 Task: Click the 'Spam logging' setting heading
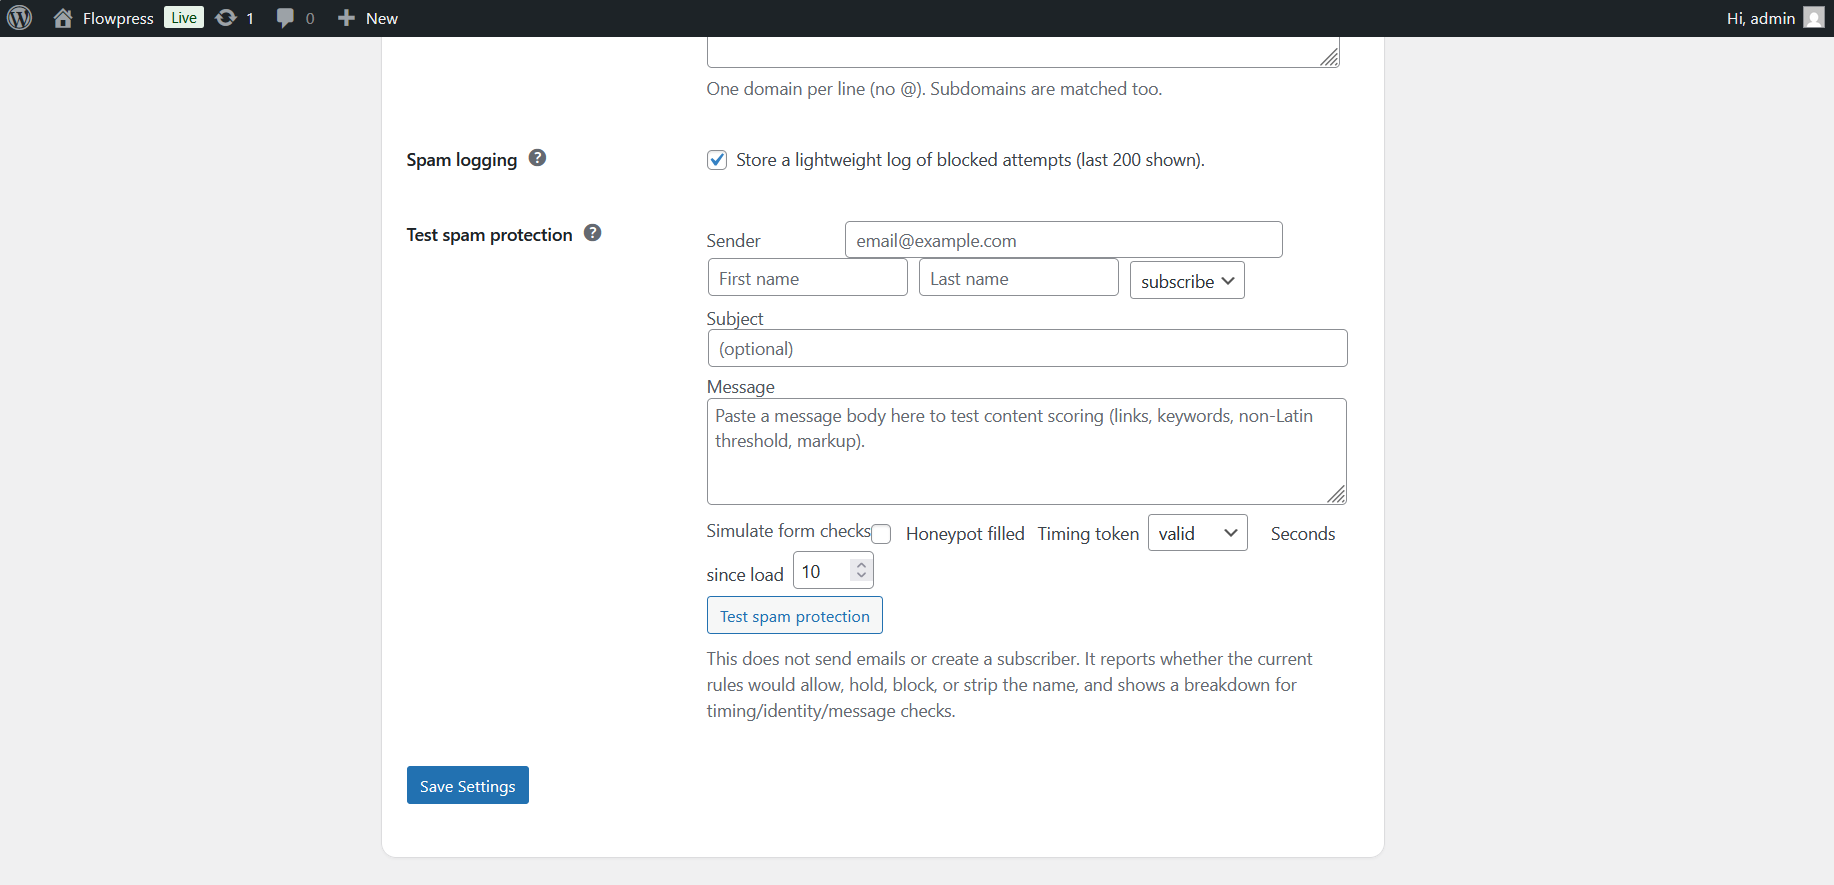click(x=462, y=160)
